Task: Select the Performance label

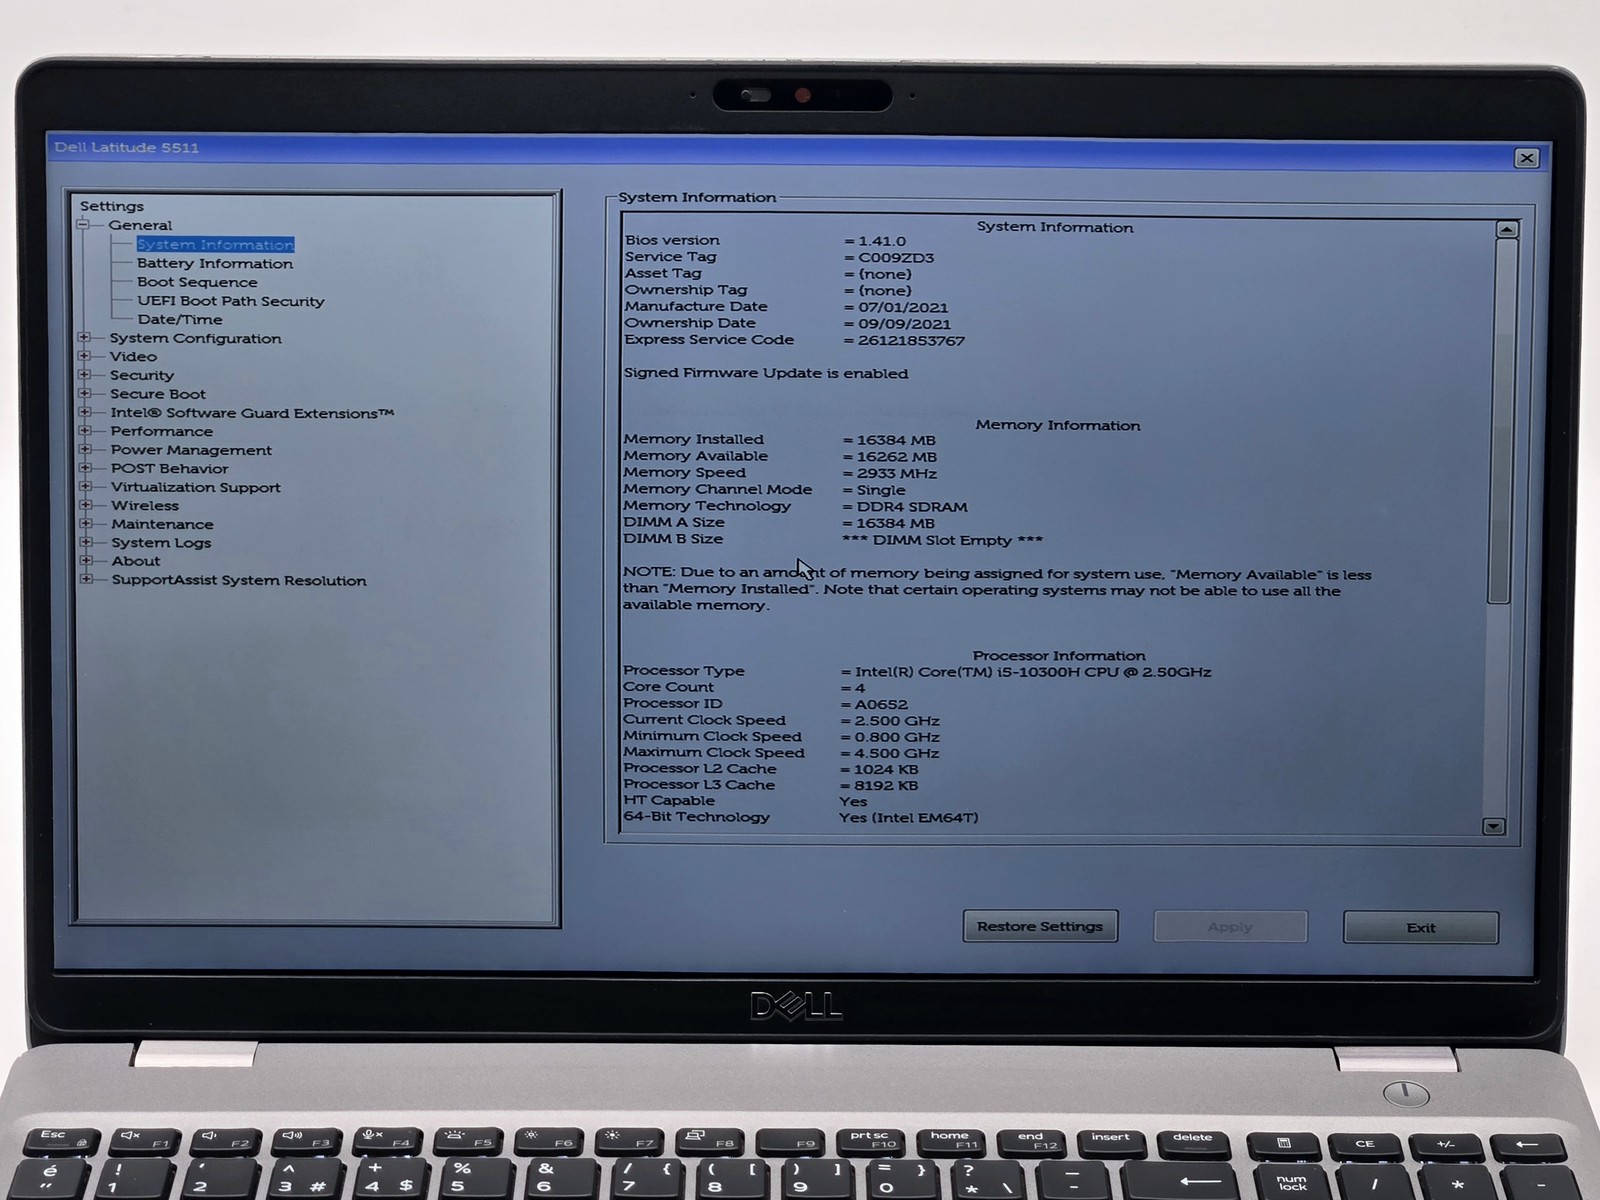Action: coord(161,432)
